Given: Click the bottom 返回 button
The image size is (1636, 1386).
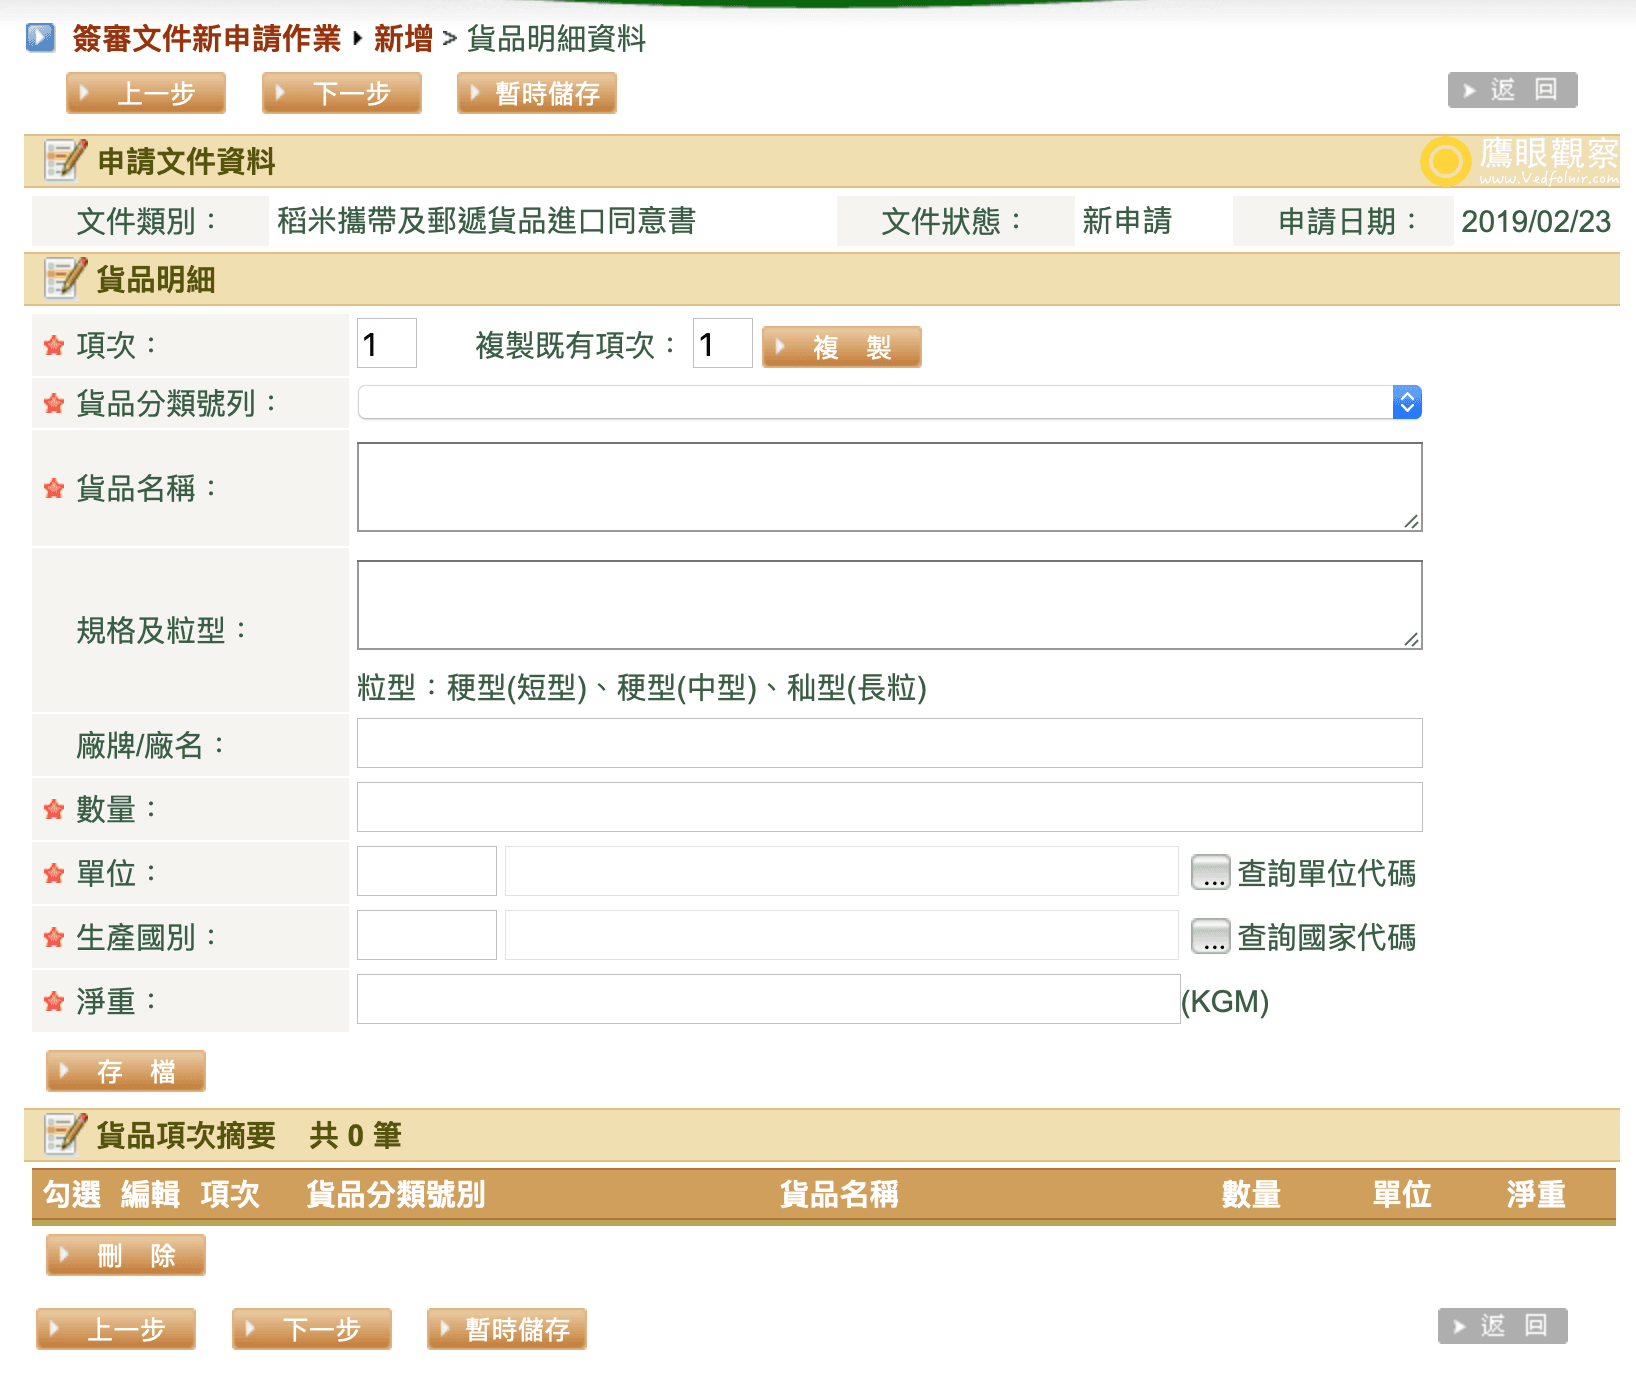Looking at the screenshot, I should click(x=1502, y=1326).
